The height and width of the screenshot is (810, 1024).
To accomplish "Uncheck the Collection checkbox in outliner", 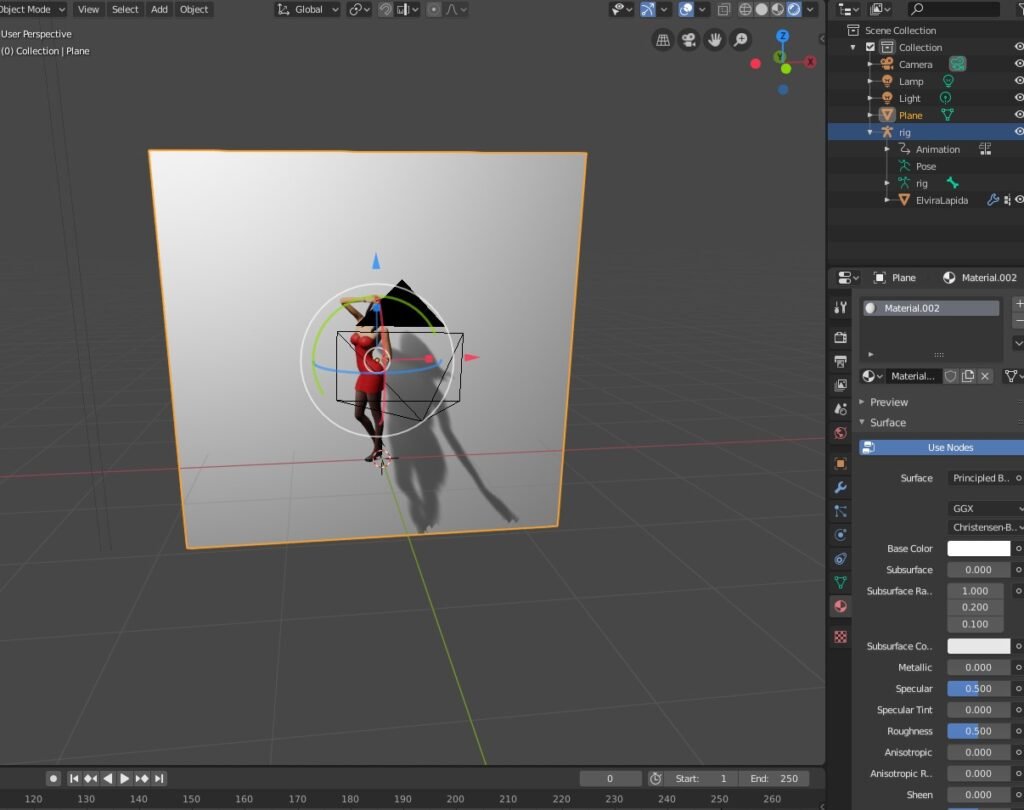I will click(x=870, y=47).
